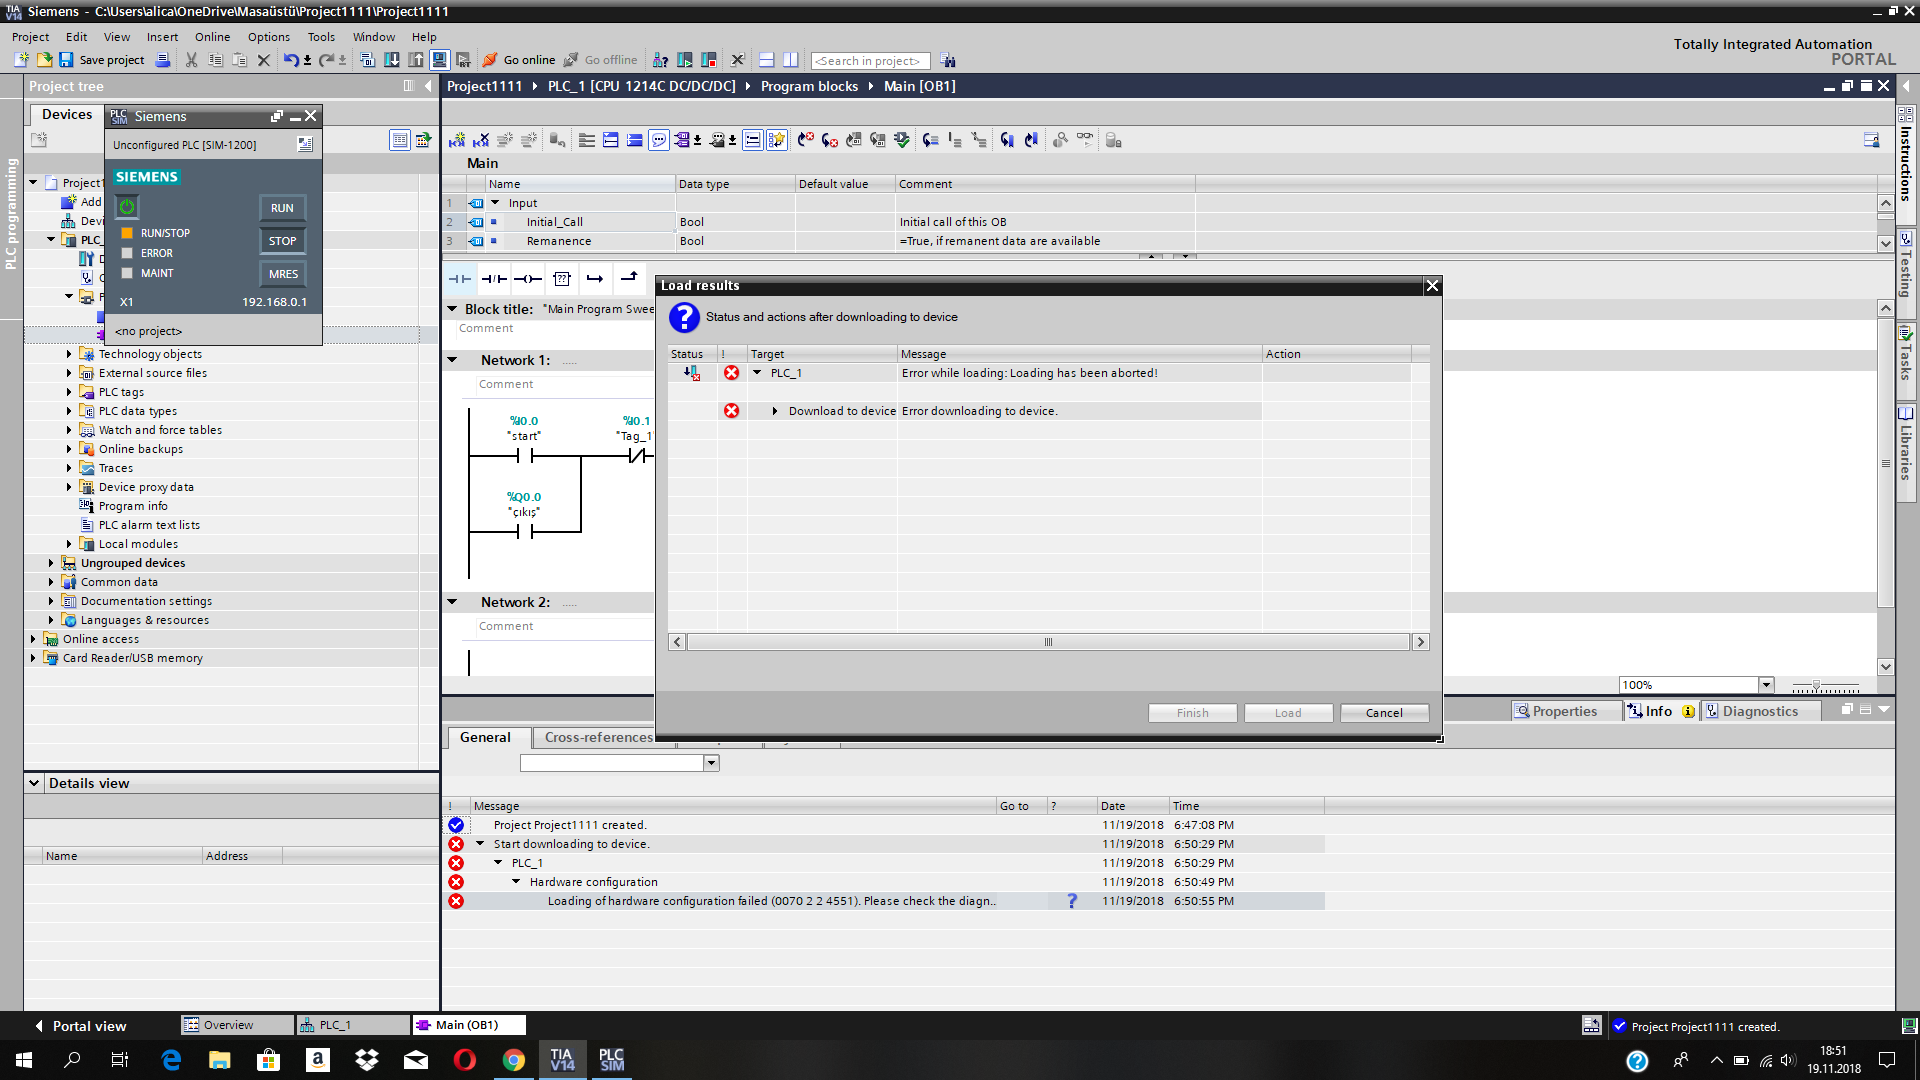This screenshot has width=1920, height=1080.
Task: Click the zoom slider in editor
Action: point(1825,686)
